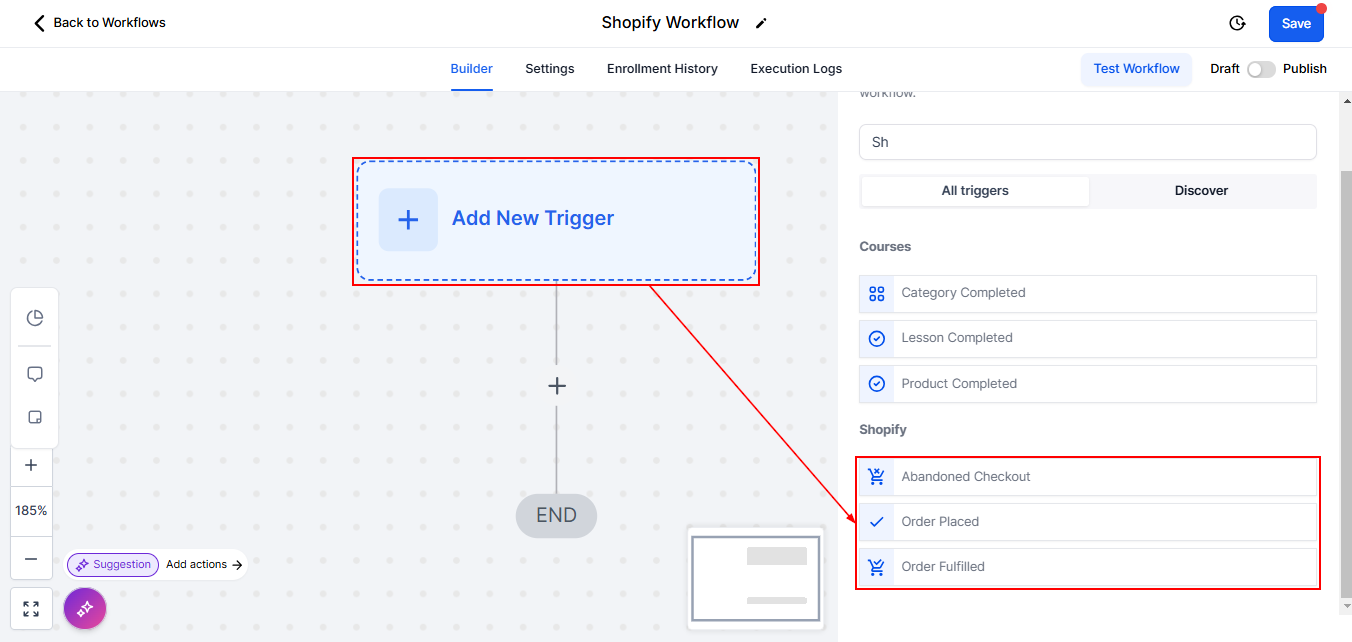The height and width of the screenshot is (642, 1352).
Task: Toggle the Draft/Publish switch
Action: click(1260, 69)
